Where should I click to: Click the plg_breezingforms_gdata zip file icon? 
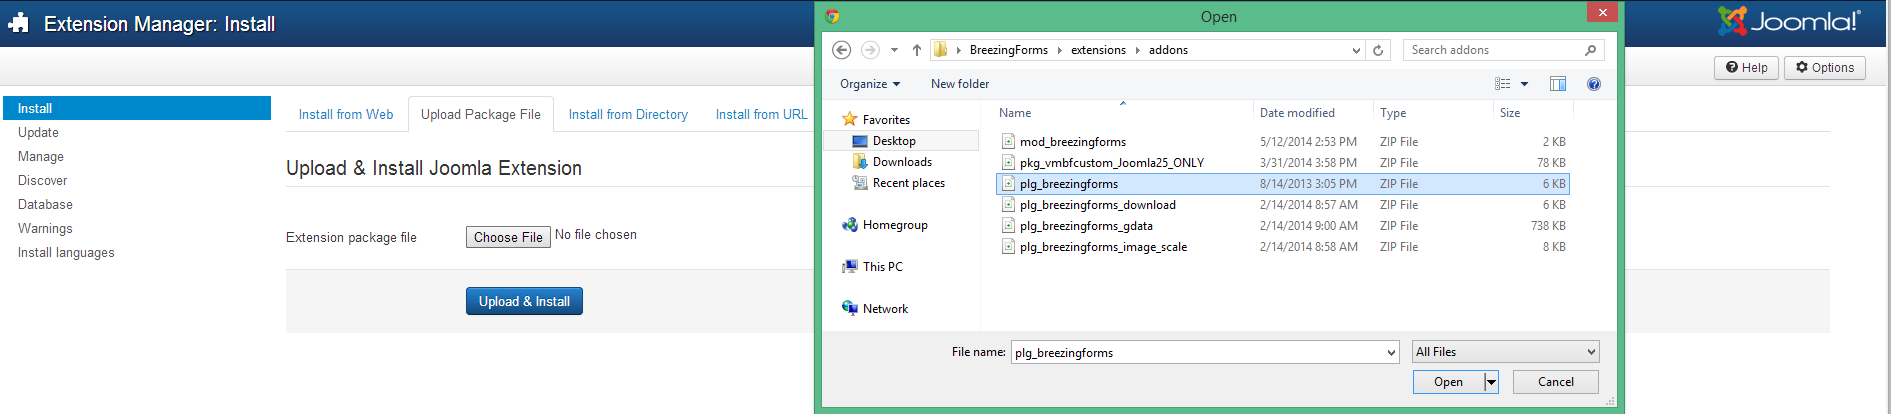(x=1008, y=226)
